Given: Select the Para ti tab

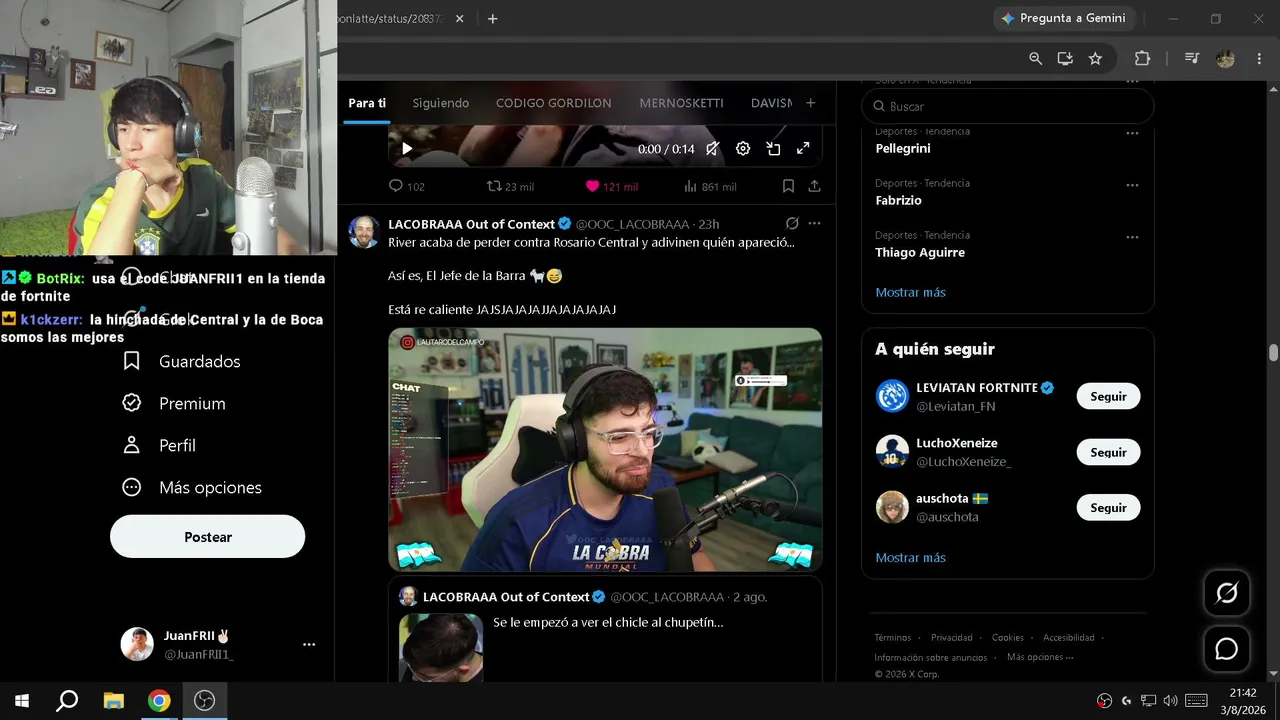Looking at the screenshot, I should [x=367, y=103].
